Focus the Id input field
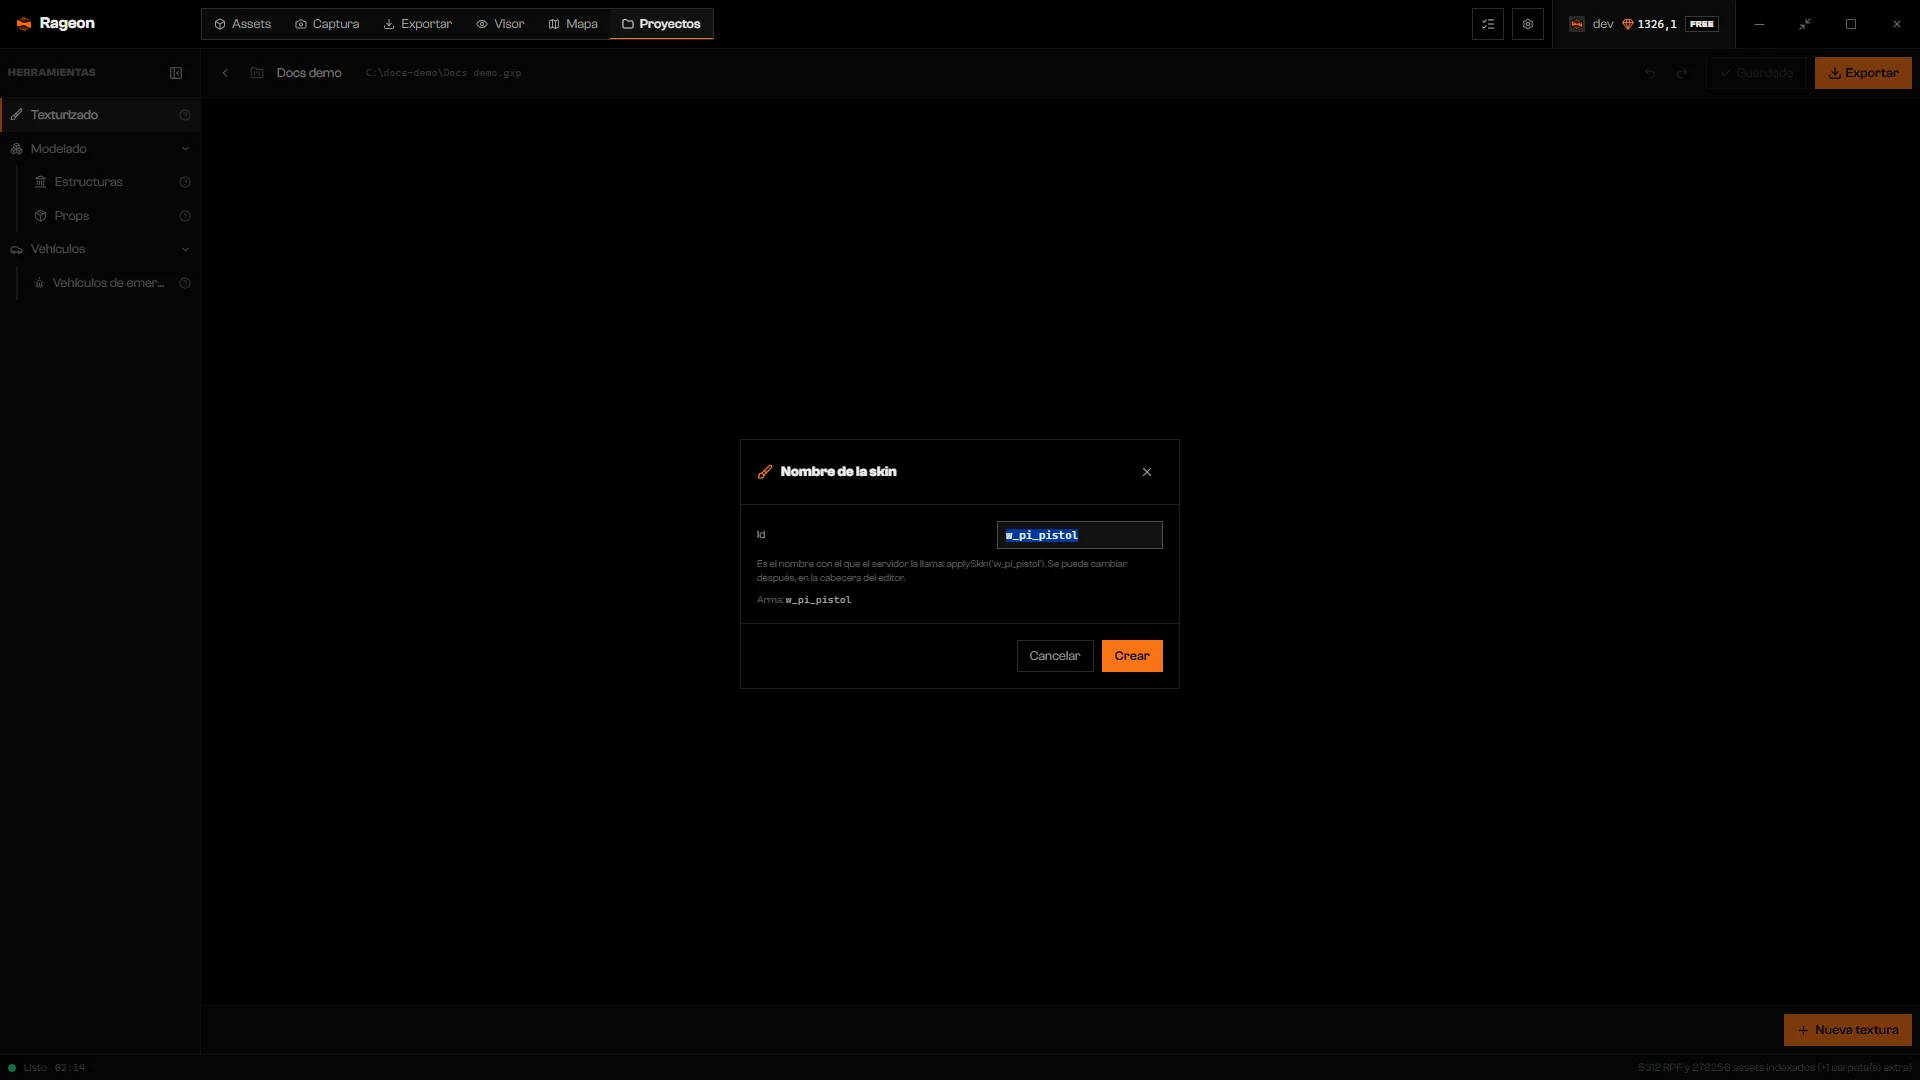1920x1080 pixels. coord(1080,535)
